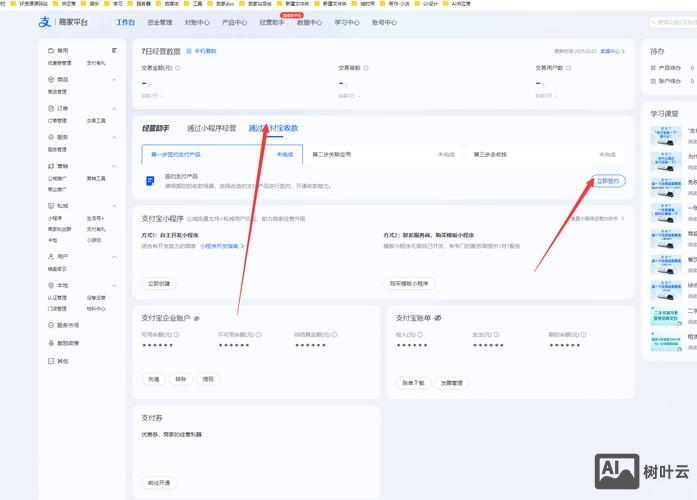Click the 服务 section icon
The height and width of the screenshot is (500, 697).
[51, 137]
